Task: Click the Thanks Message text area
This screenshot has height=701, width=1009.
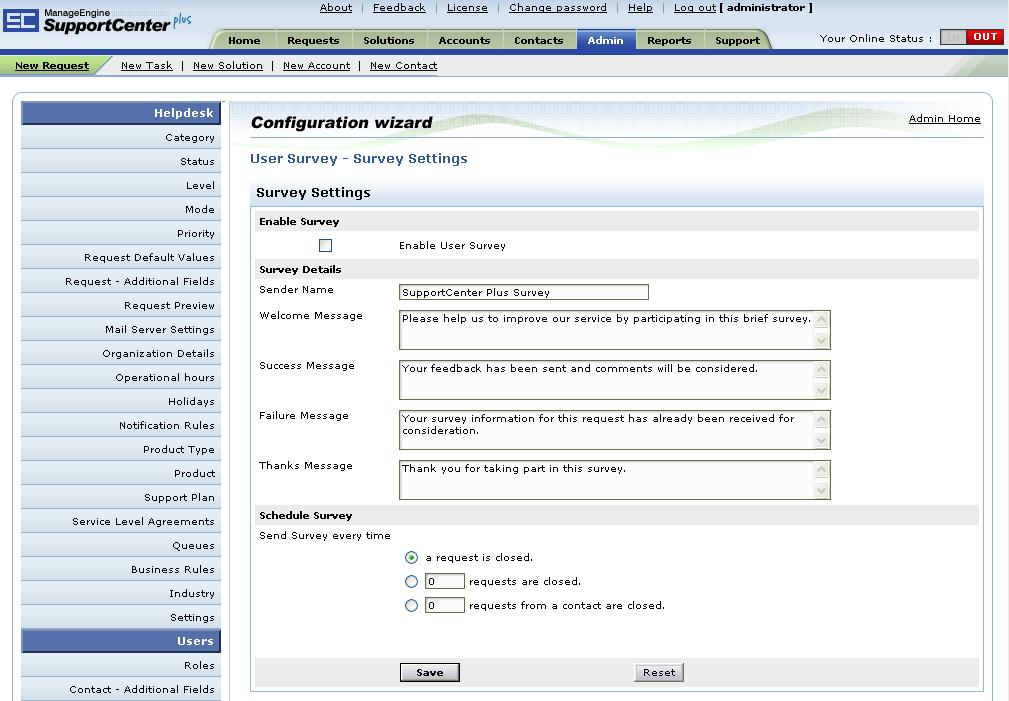Action: pos(606,479)
